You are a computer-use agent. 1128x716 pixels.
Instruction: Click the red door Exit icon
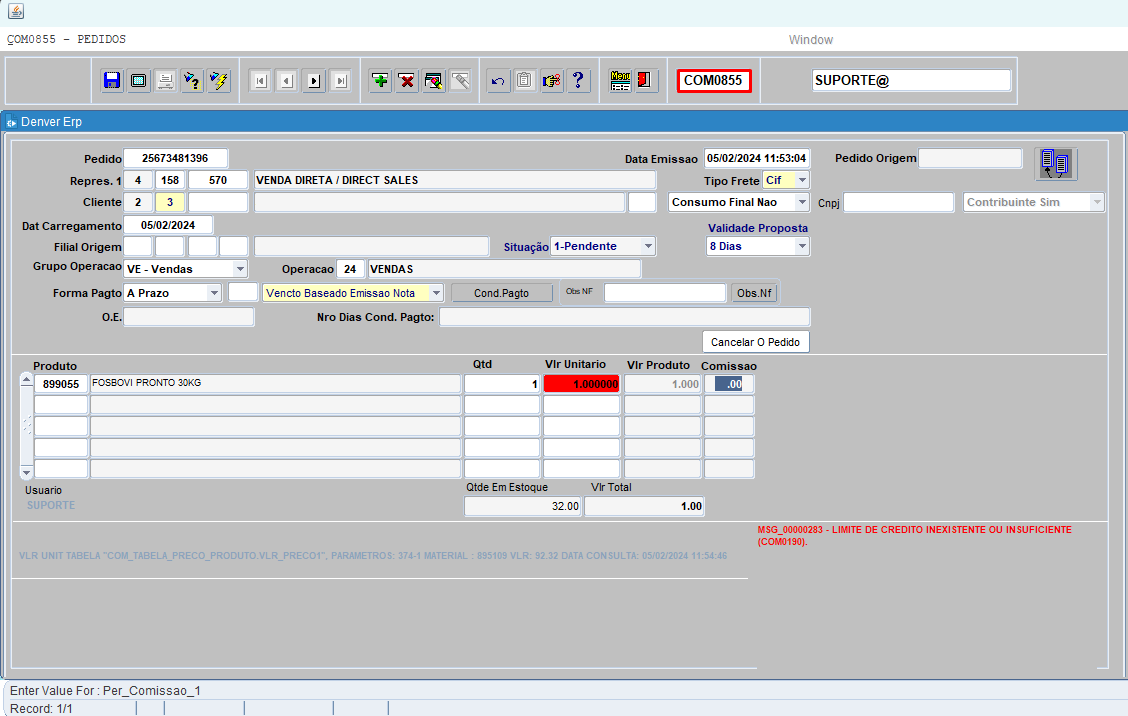pyautogui.click(x=645, y=81)
